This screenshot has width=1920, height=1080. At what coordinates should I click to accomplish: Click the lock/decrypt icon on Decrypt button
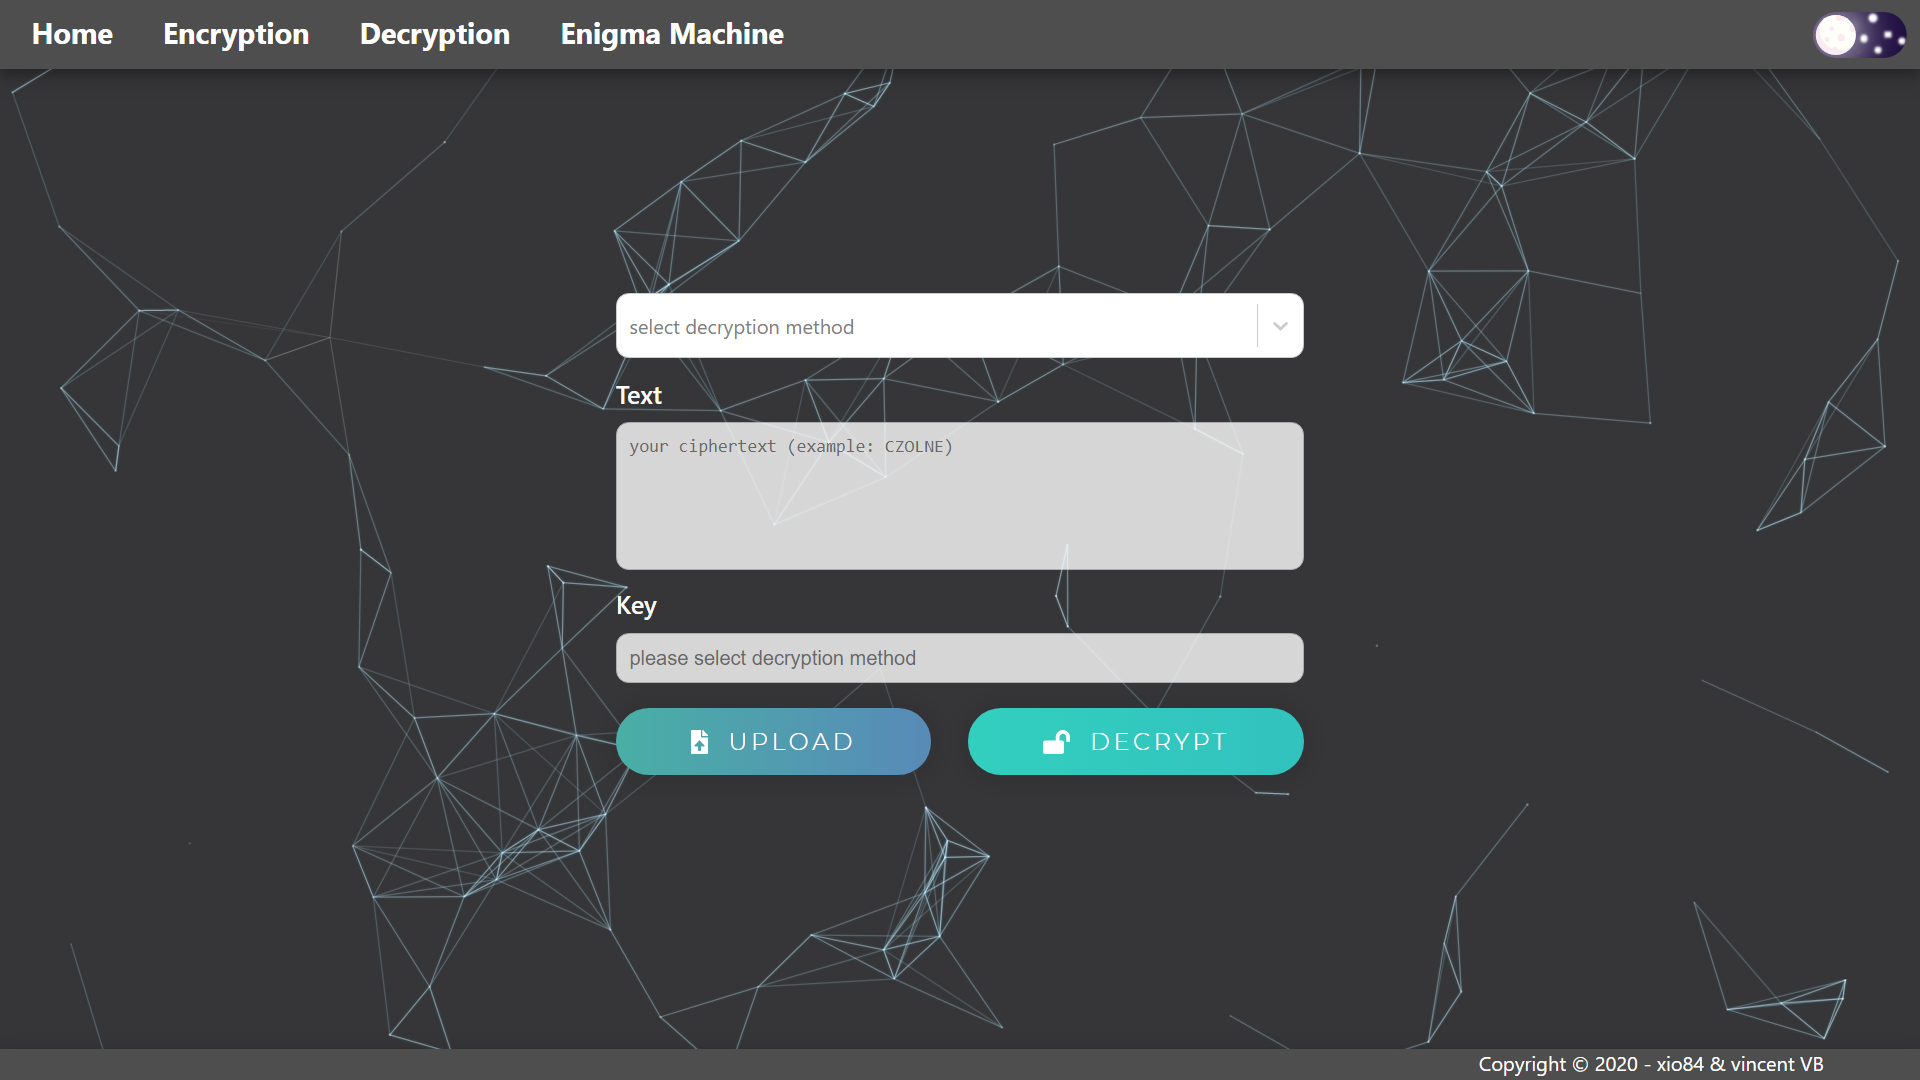pos(1055,741)
